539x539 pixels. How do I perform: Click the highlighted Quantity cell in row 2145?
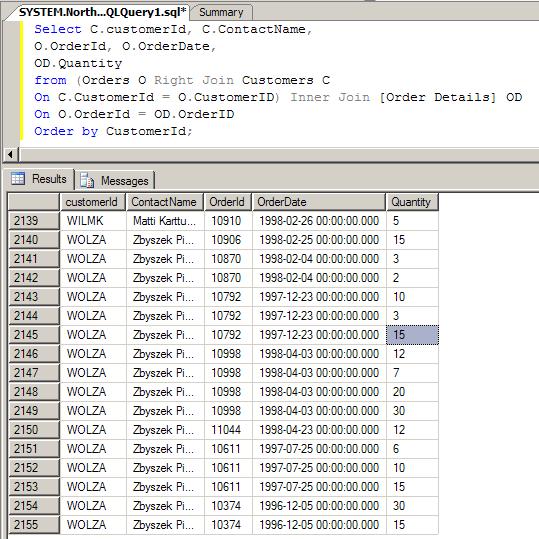click(412, 335)
